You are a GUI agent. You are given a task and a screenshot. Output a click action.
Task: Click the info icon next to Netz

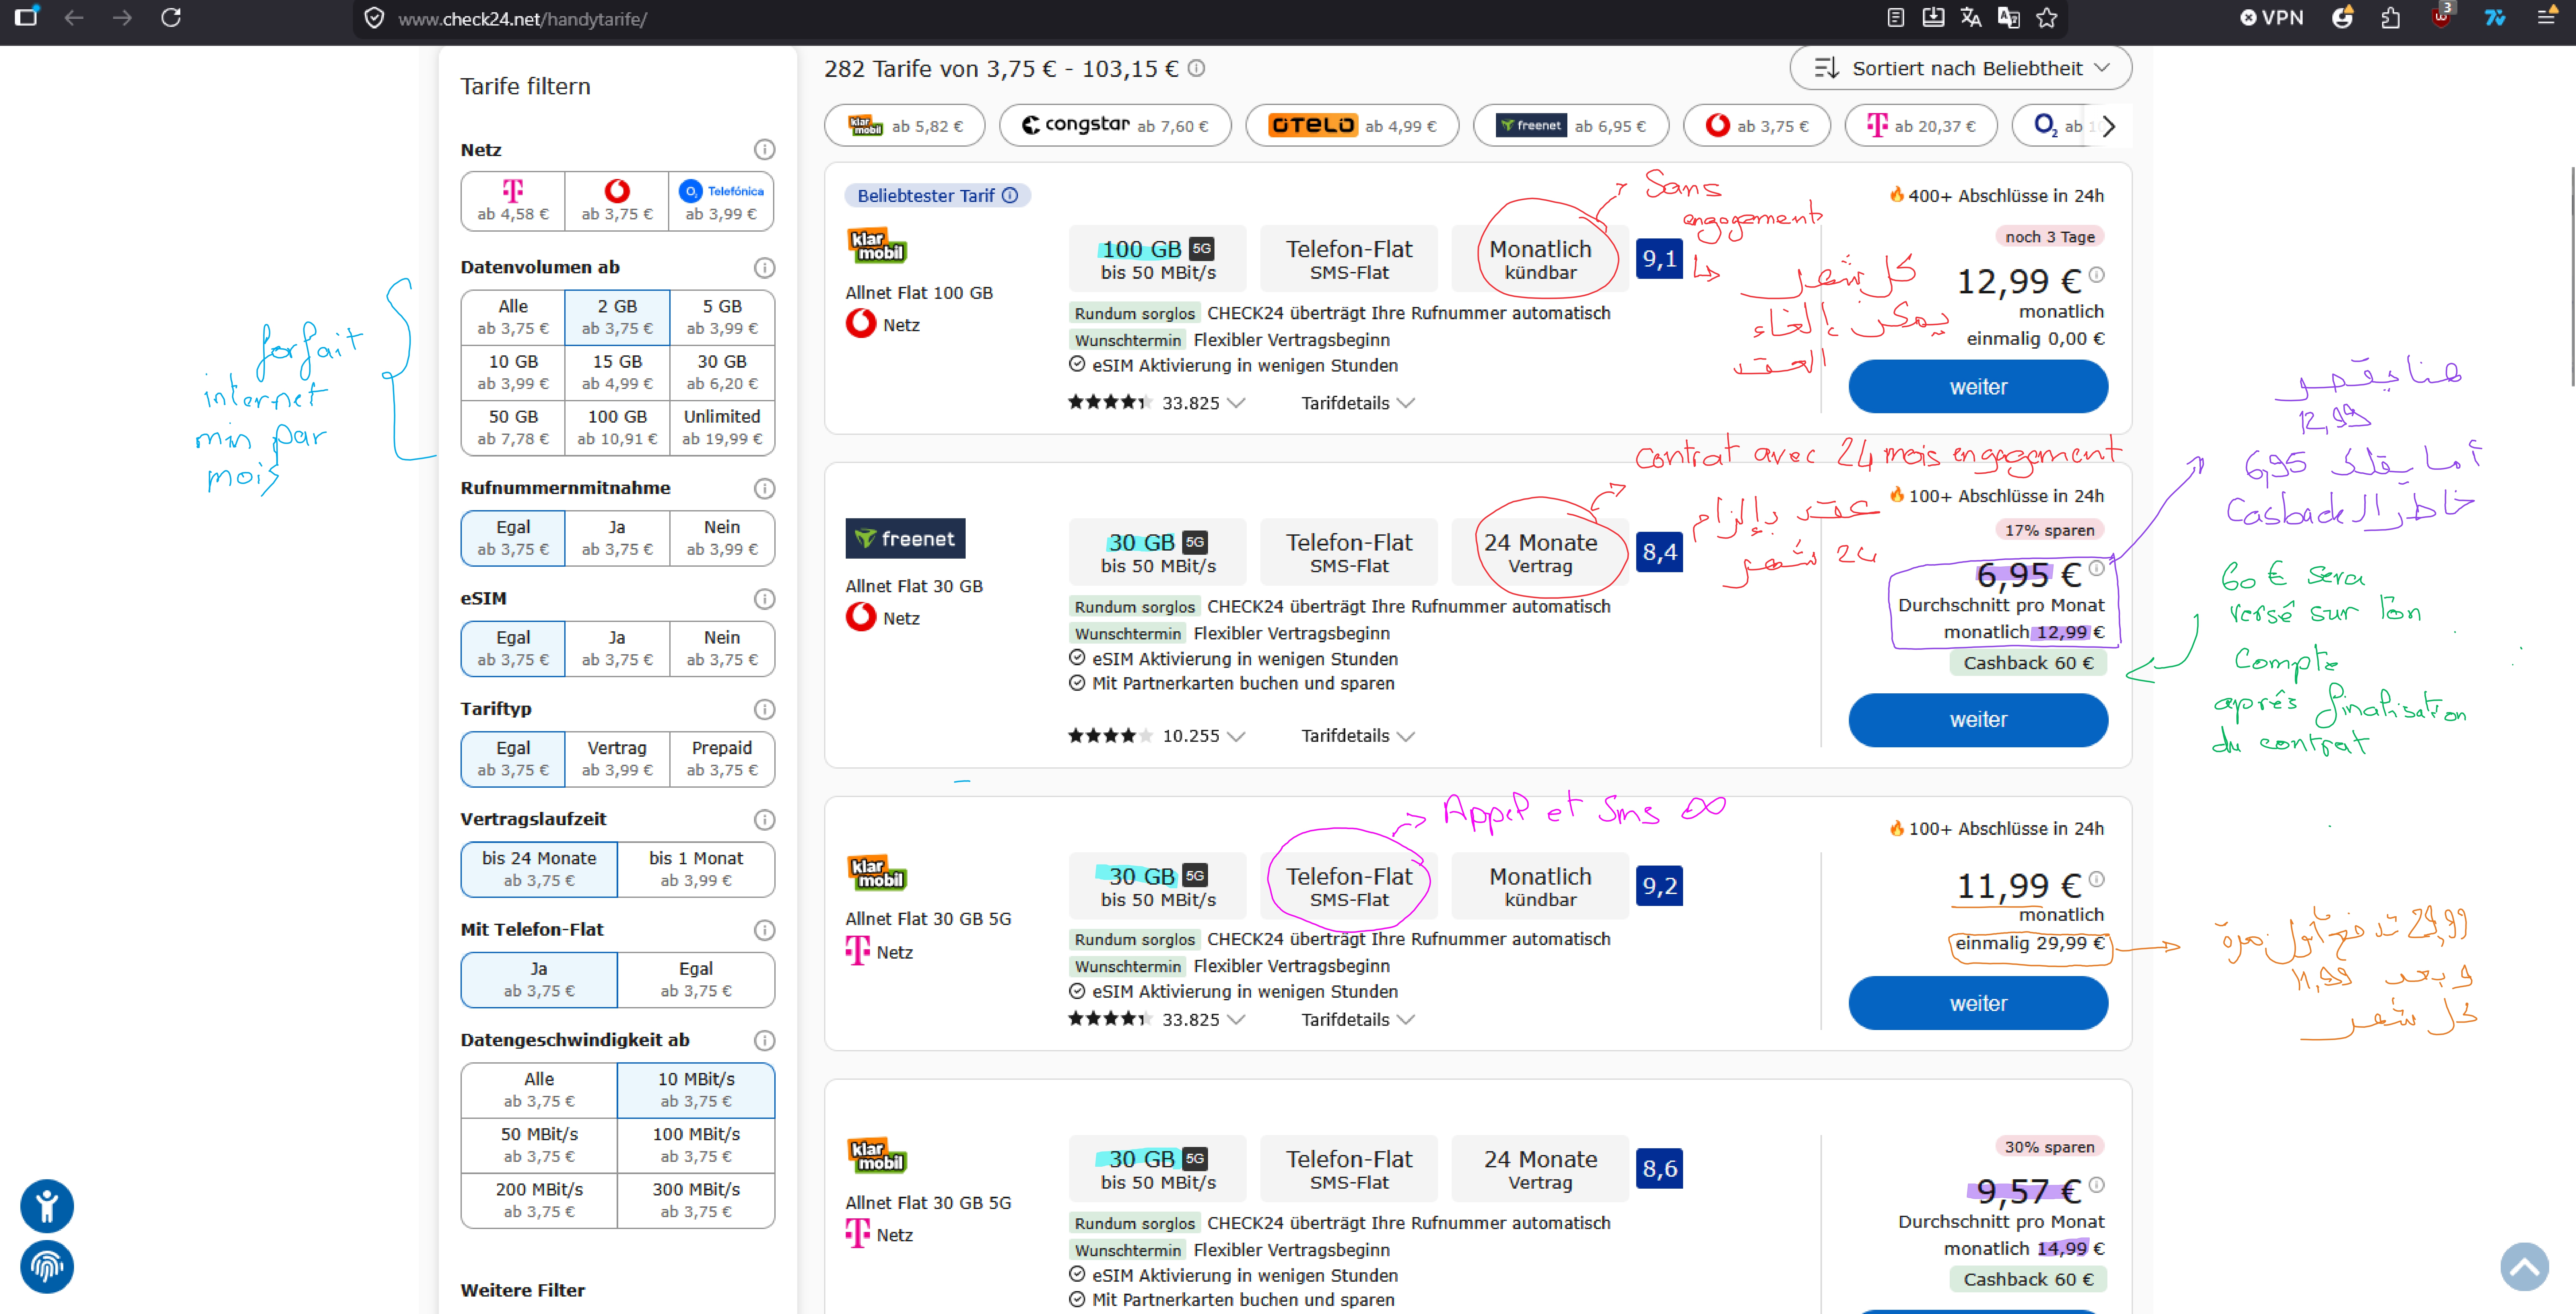point(764,150)
